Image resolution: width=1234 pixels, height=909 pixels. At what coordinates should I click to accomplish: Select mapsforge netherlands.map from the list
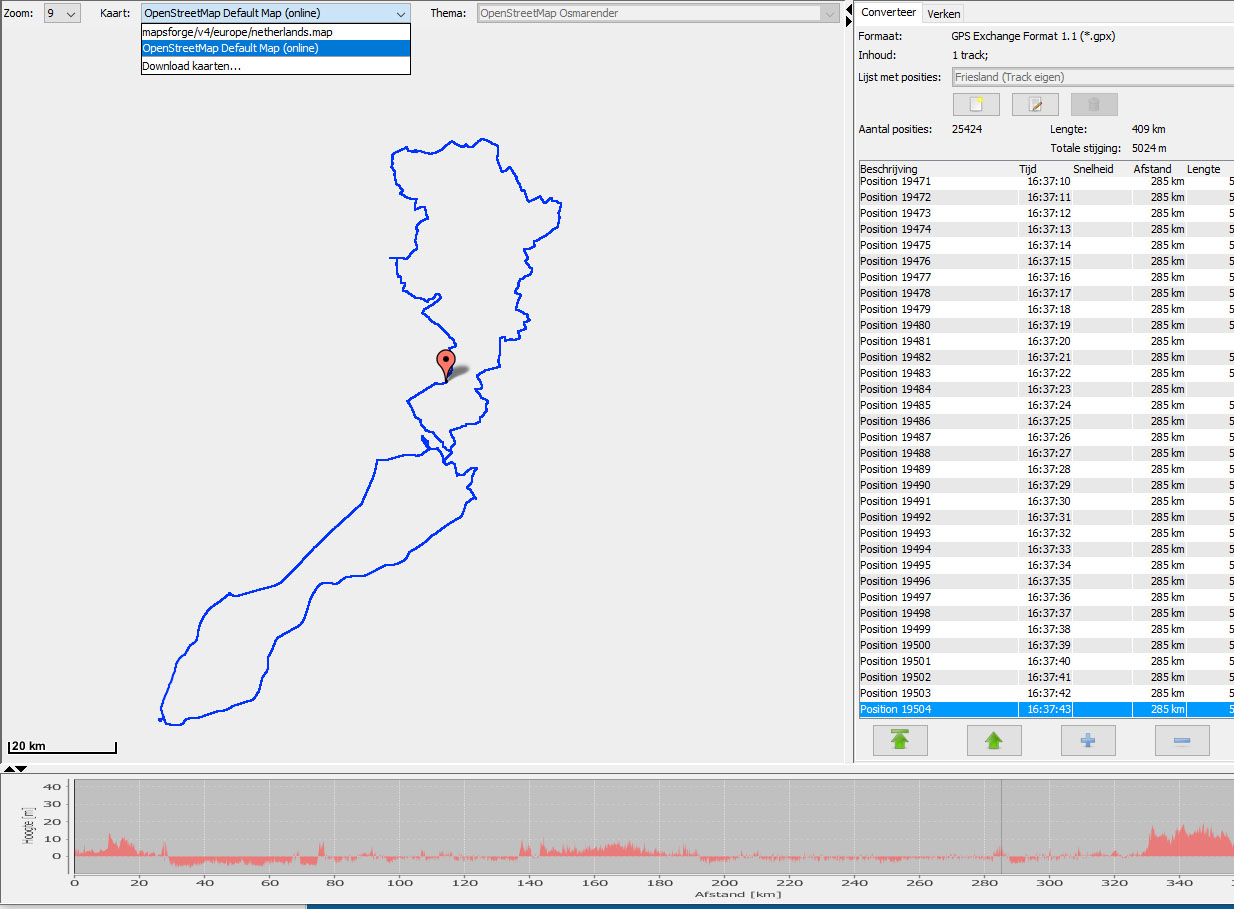point(237,32)
